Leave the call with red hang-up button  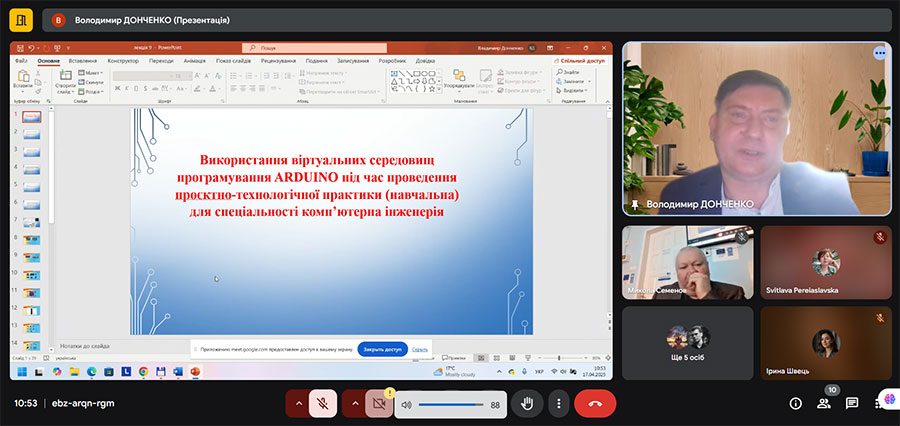point(595,403)
